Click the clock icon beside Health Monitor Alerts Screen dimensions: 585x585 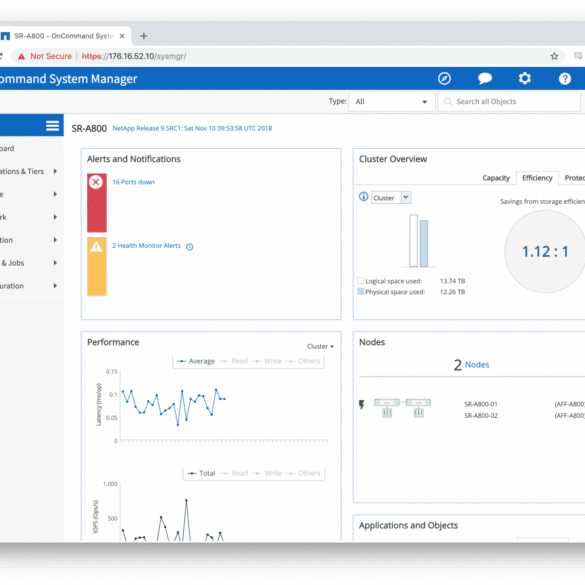pyautogui.click(x=190, y=247)
